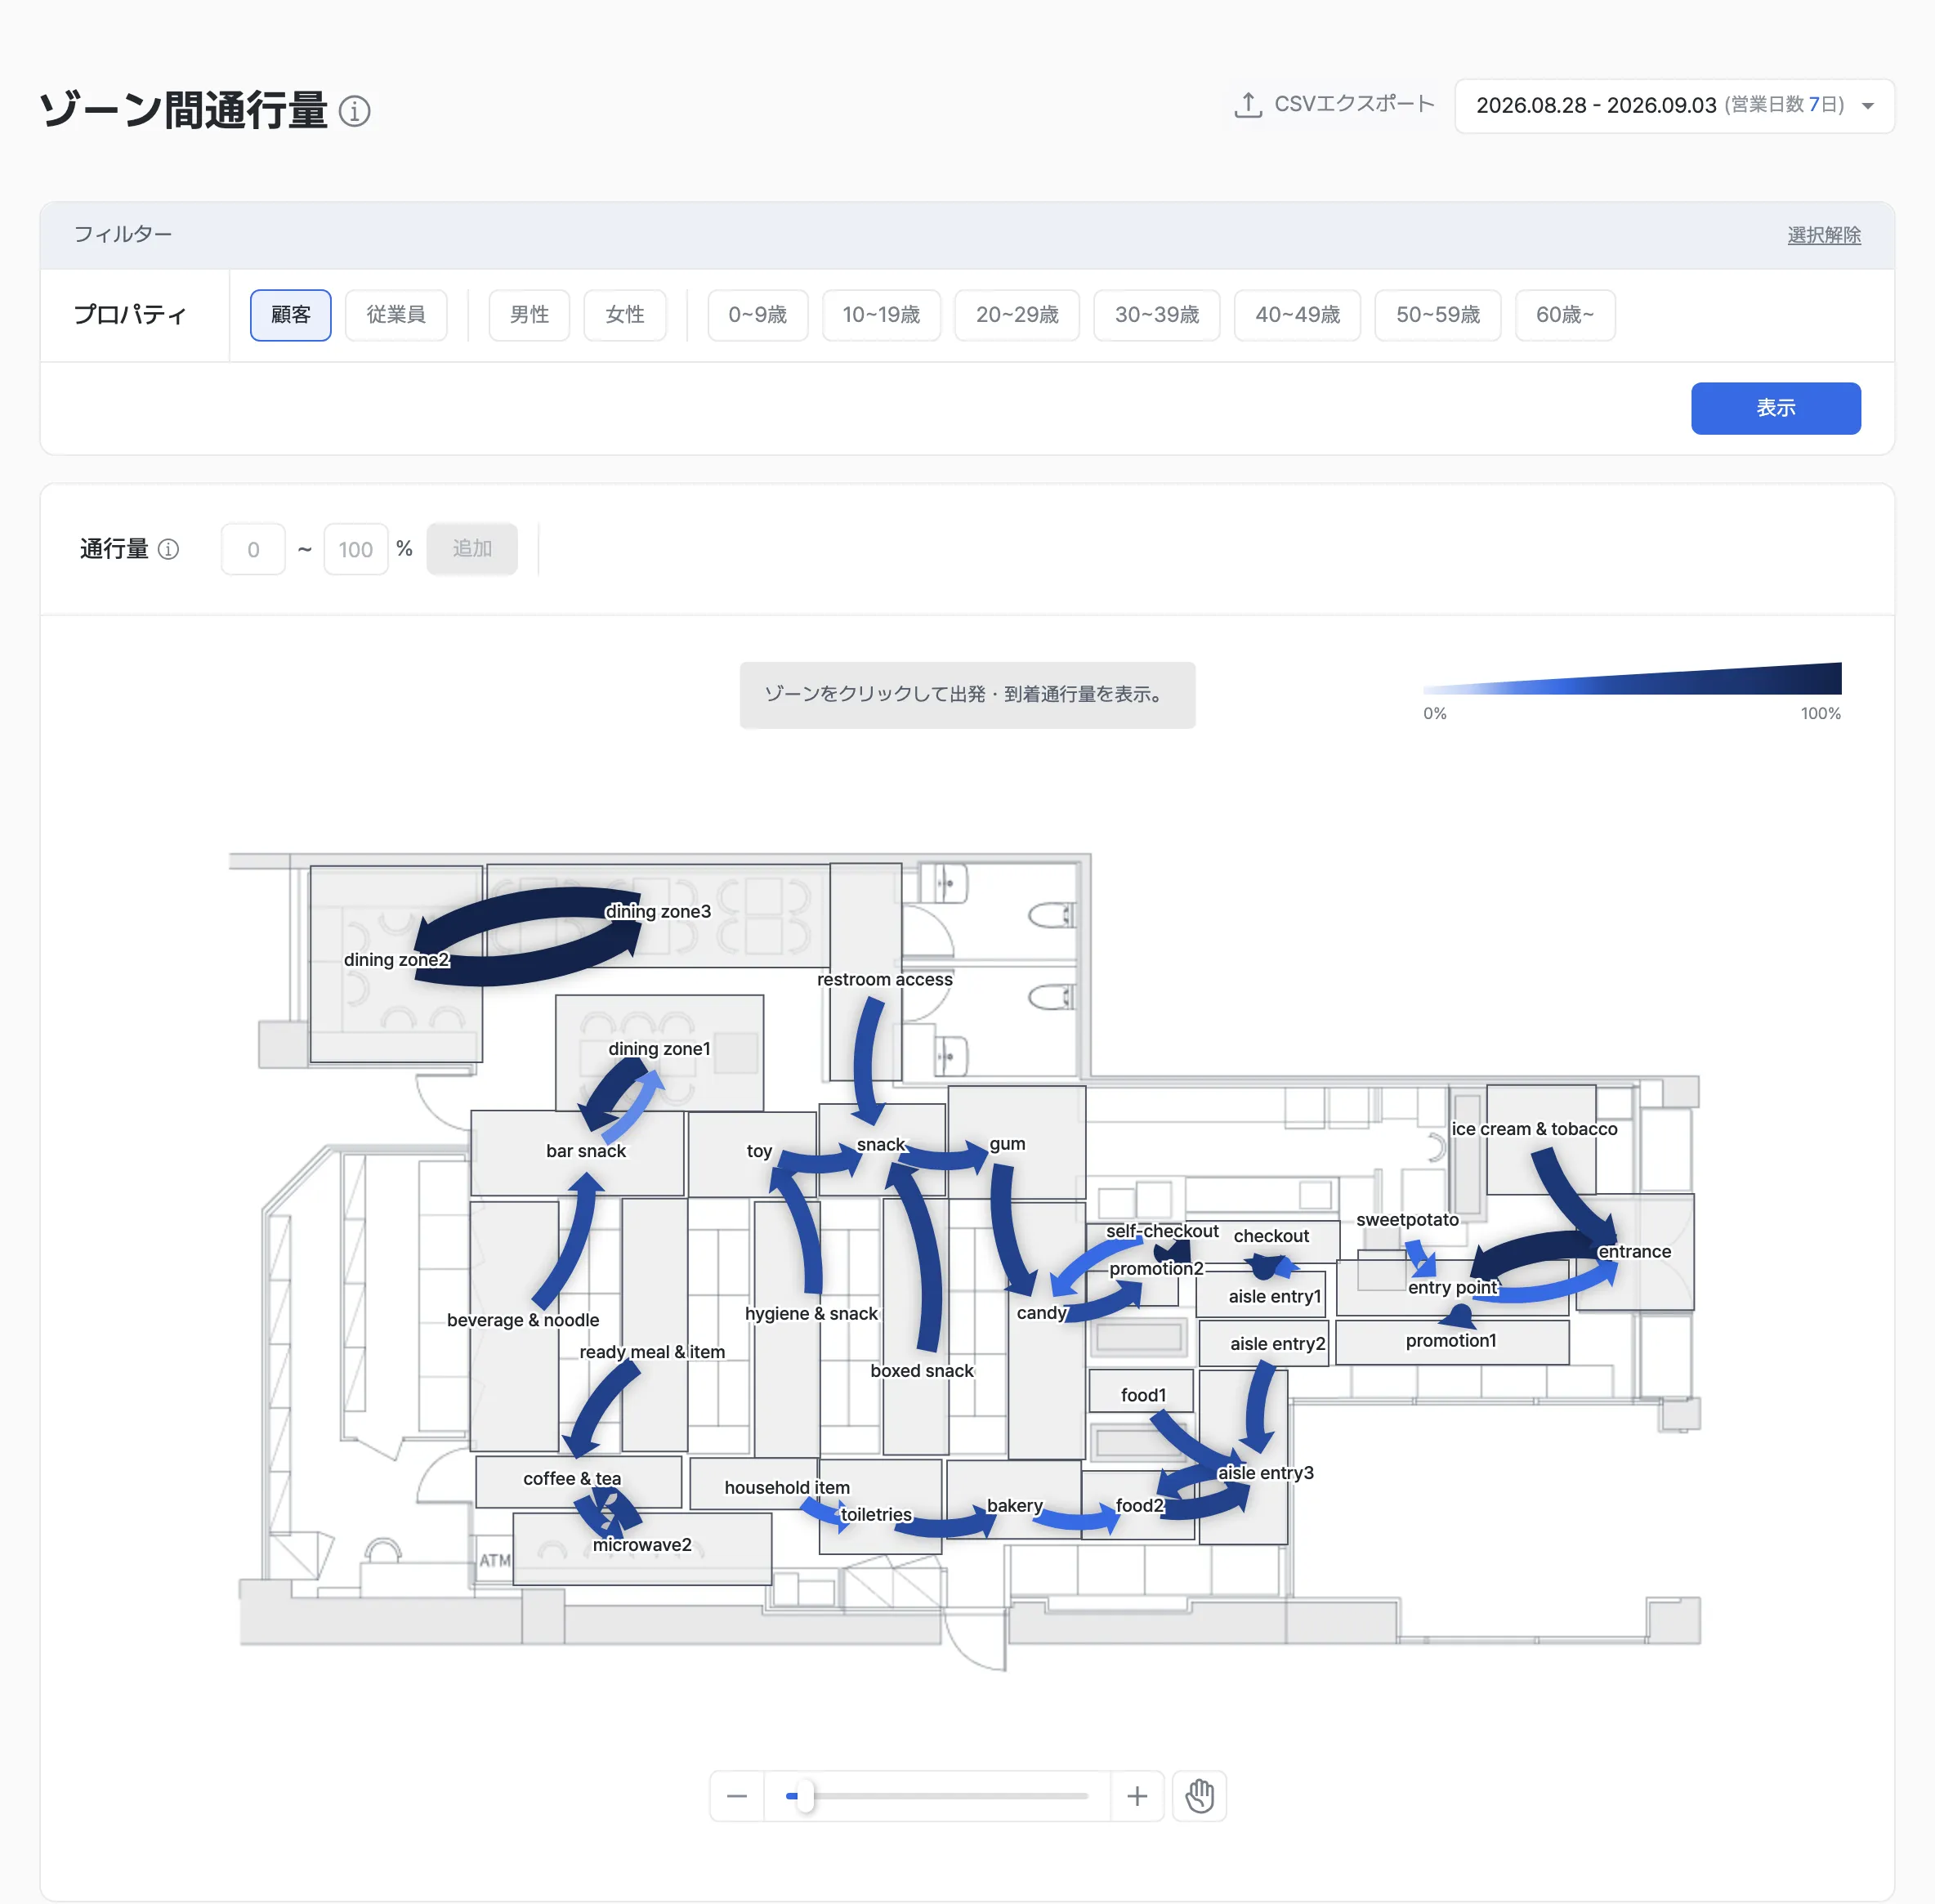Focus the minimum traffic percent field
Screen dimensions: 1935x1904
click(253, 549)
